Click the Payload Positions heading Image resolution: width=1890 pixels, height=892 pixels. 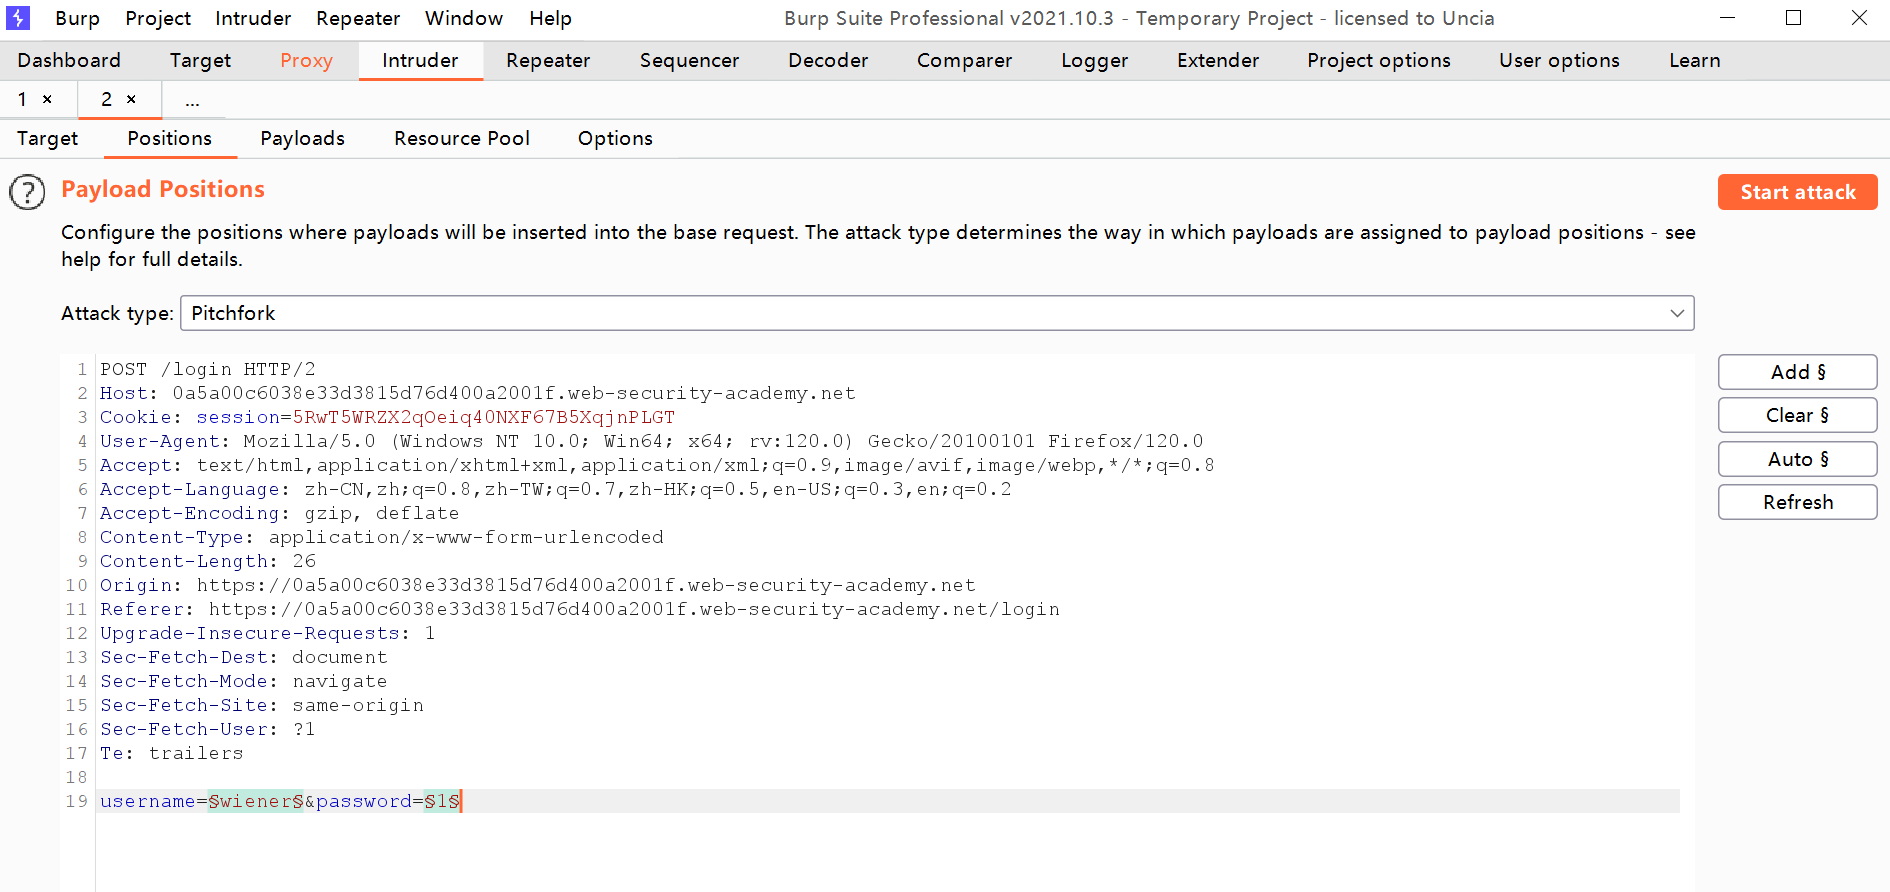click(162, 189)
